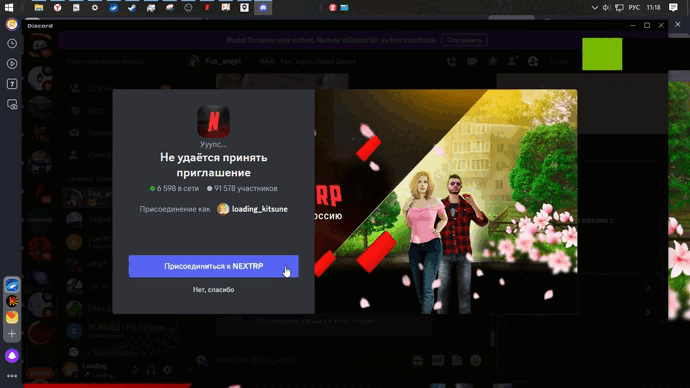Open Discord direct messages home icon
Screen dimensions: 690x388
click(x=40, y=45)
